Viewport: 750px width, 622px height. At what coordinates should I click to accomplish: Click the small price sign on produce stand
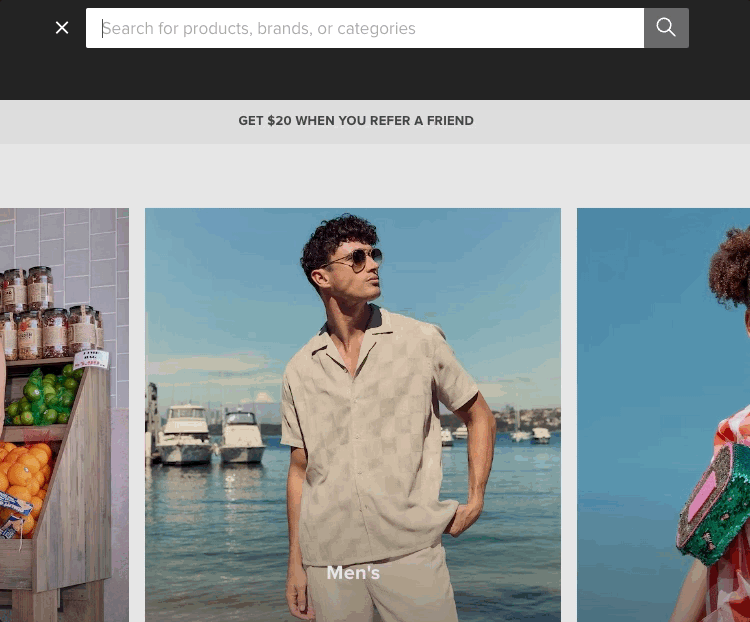coord(90,358)
